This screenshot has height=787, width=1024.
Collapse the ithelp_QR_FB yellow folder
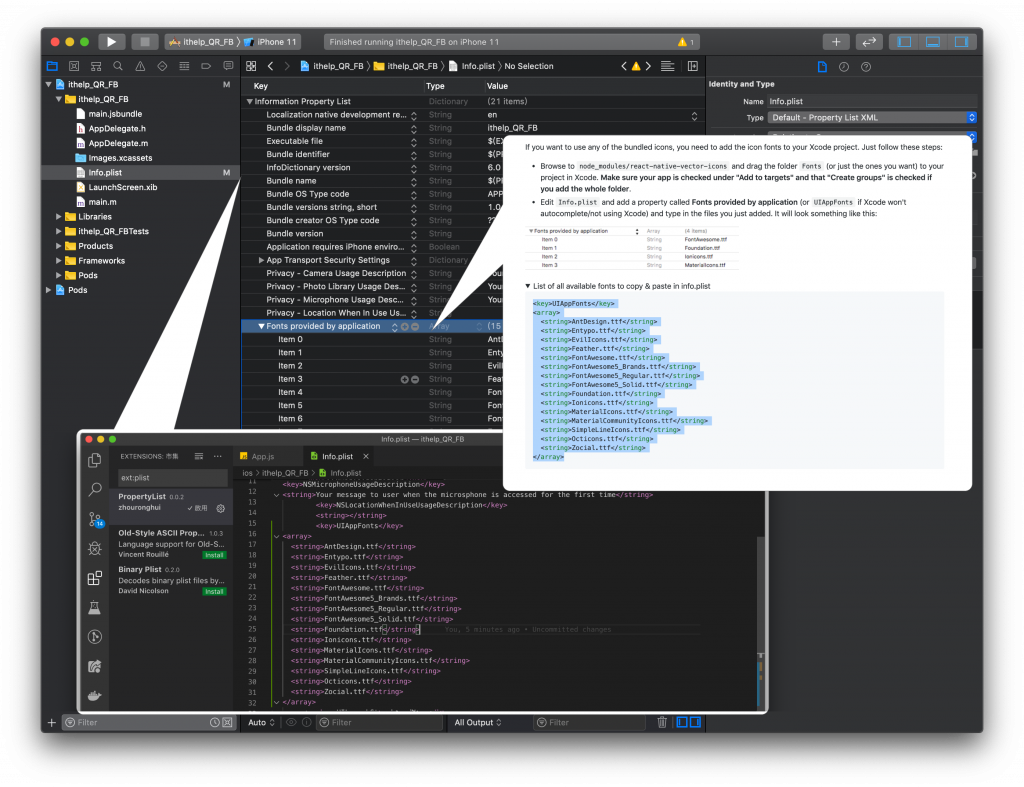tap(59, 99)
